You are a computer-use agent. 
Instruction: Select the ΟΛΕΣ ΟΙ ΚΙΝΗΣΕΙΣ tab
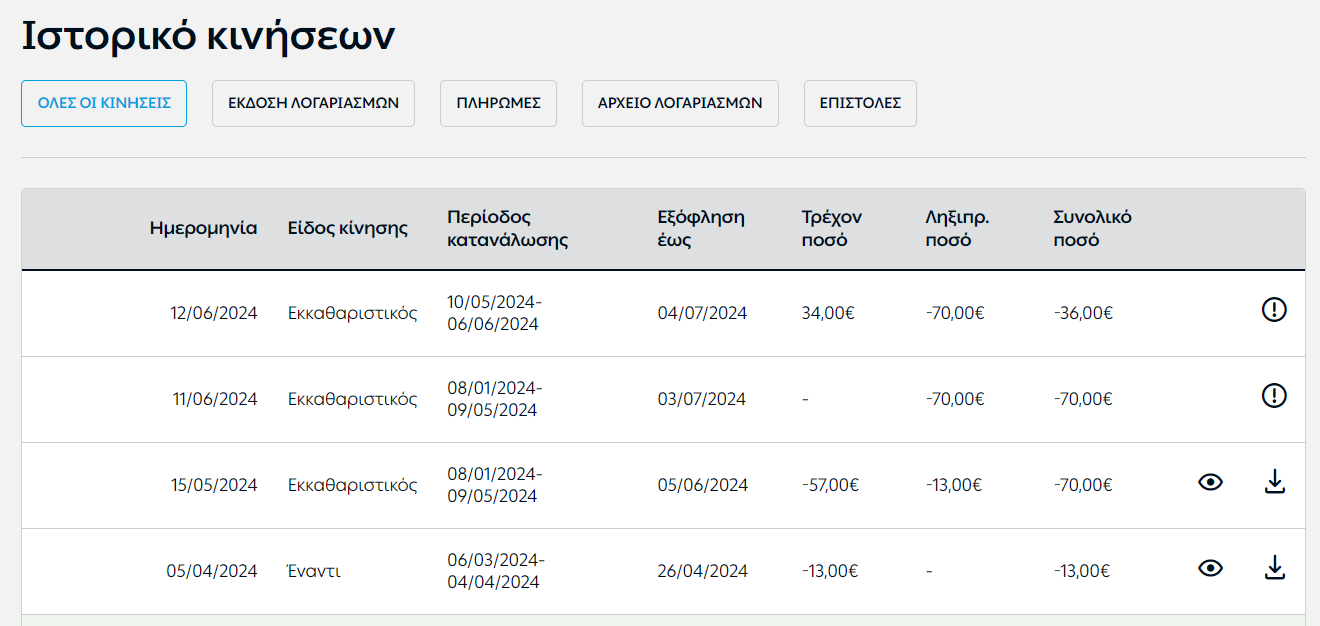(x=104, y=103)
